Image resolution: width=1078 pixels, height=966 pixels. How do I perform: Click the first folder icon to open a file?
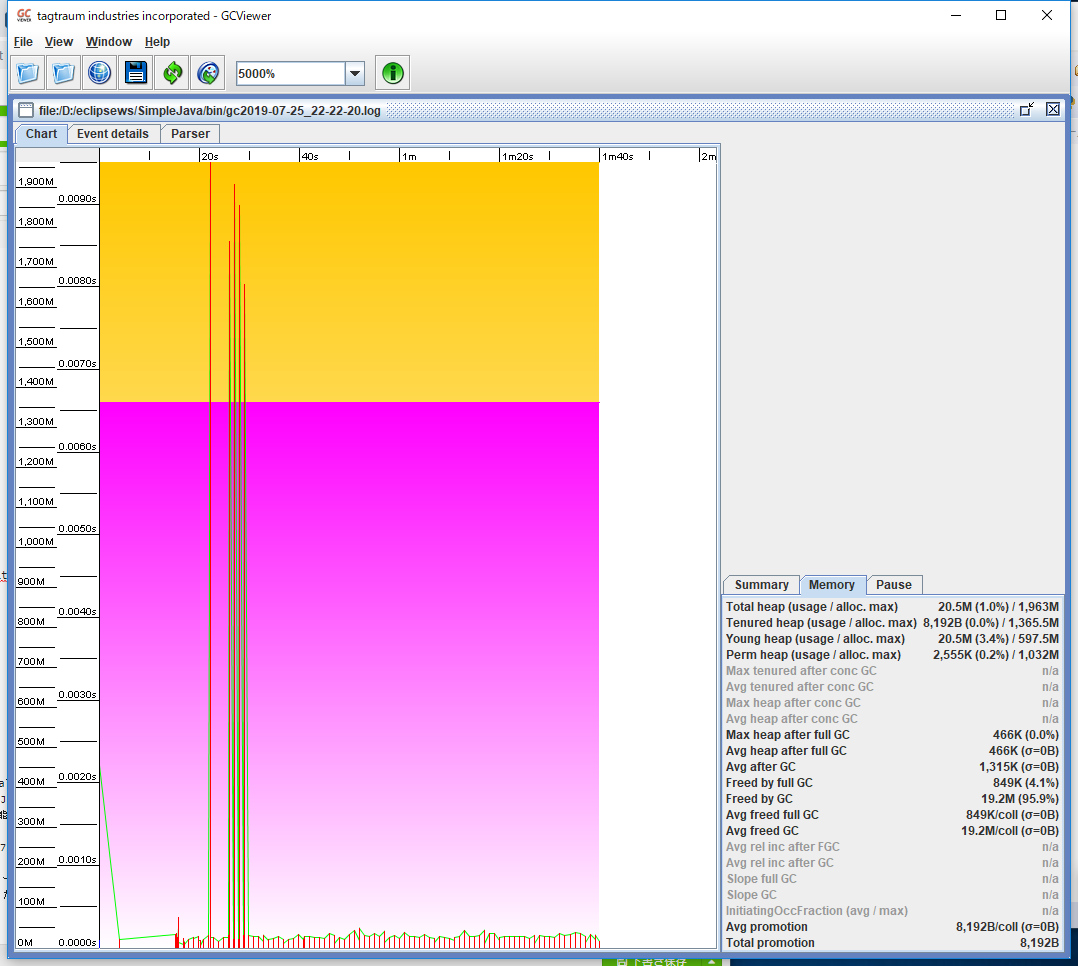(x=27, y=73)
